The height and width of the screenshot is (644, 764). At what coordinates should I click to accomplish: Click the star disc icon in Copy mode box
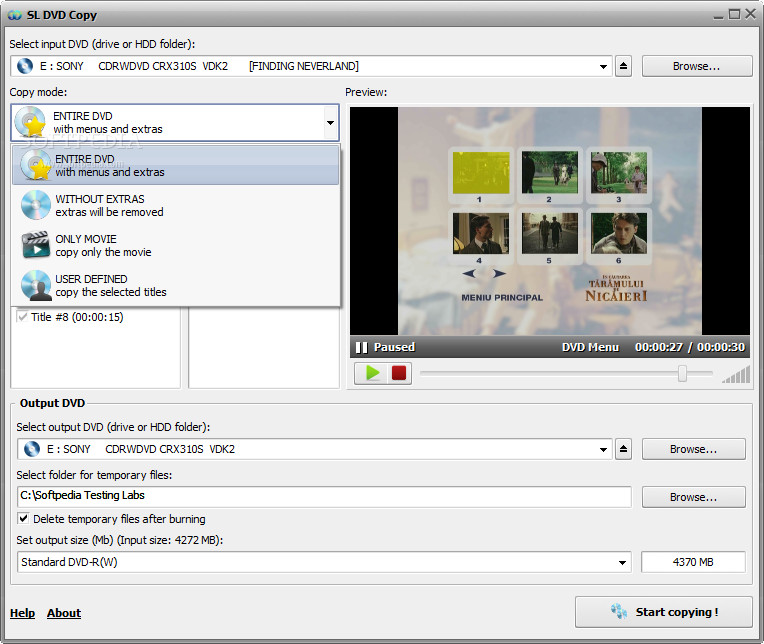(x=30, y=122)
